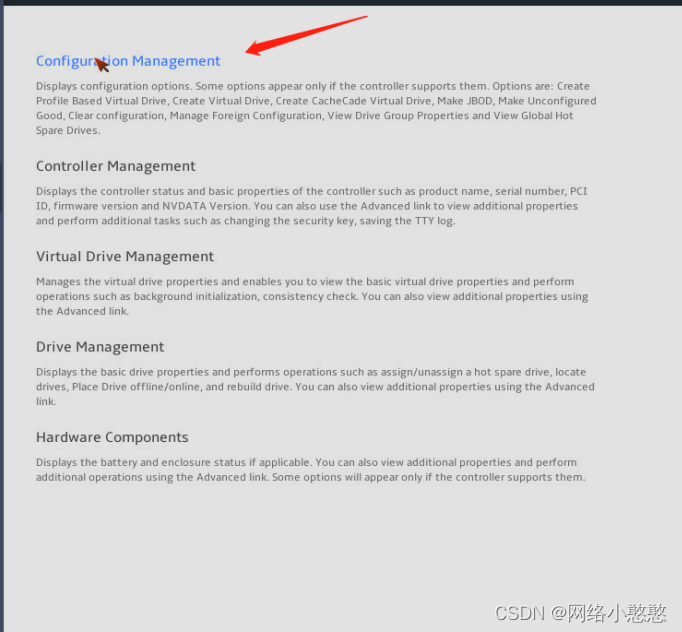
Task: Open the Configuration Management link
Action: (128, 61)
